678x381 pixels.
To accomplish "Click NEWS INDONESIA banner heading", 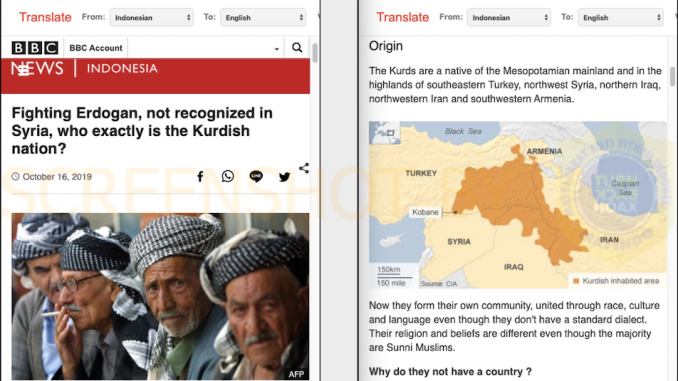I will click(x=85, y=68).
